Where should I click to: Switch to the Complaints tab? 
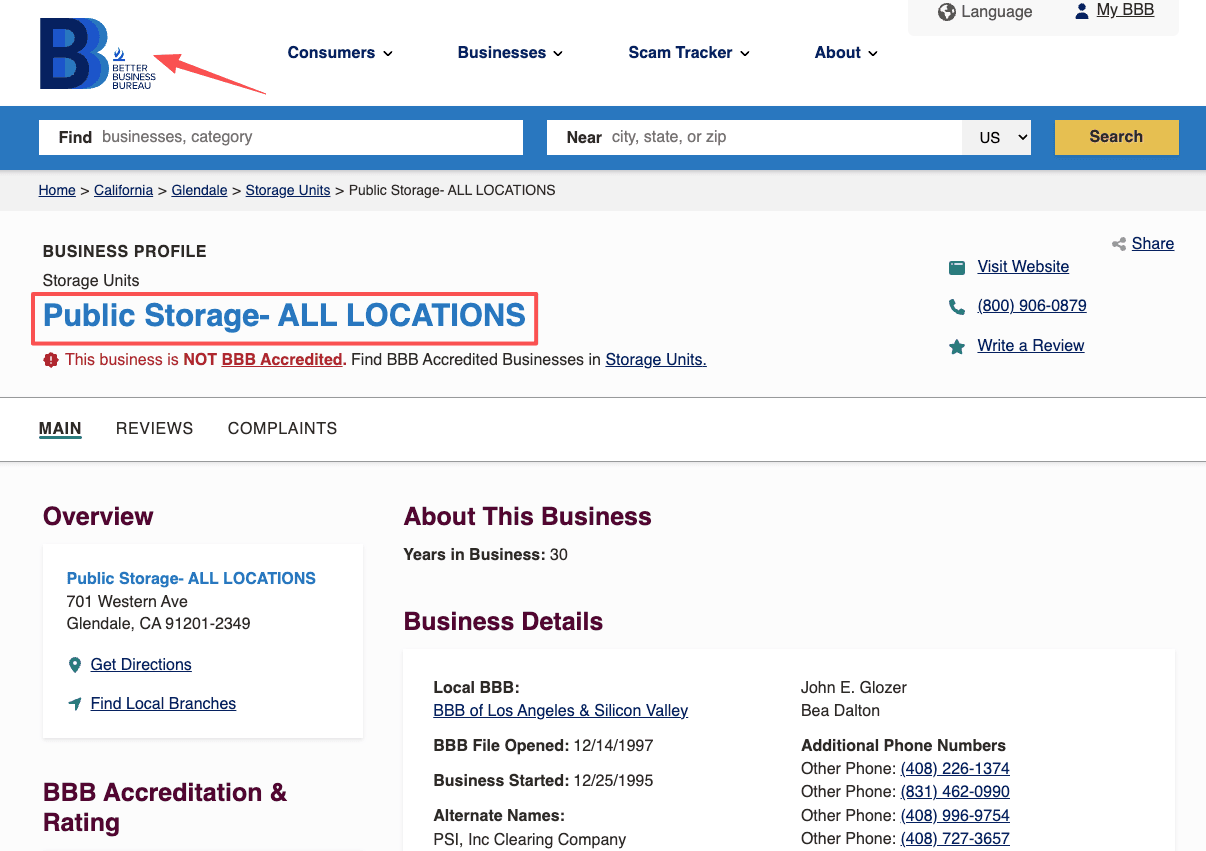(282, 428)
